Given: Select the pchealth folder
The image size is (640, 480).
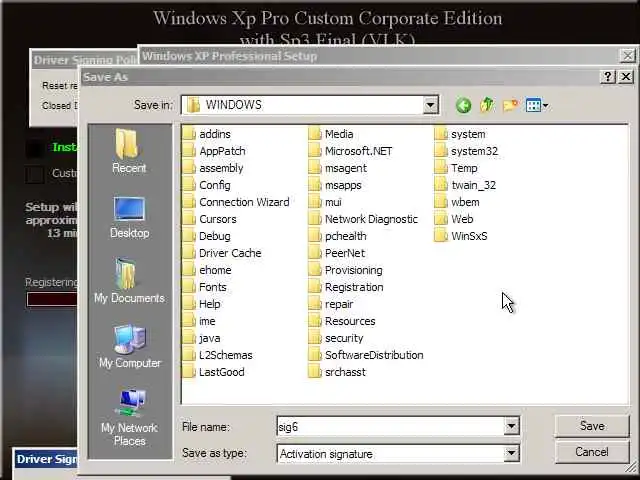Looking at the screenshot, I should point(338,236).
